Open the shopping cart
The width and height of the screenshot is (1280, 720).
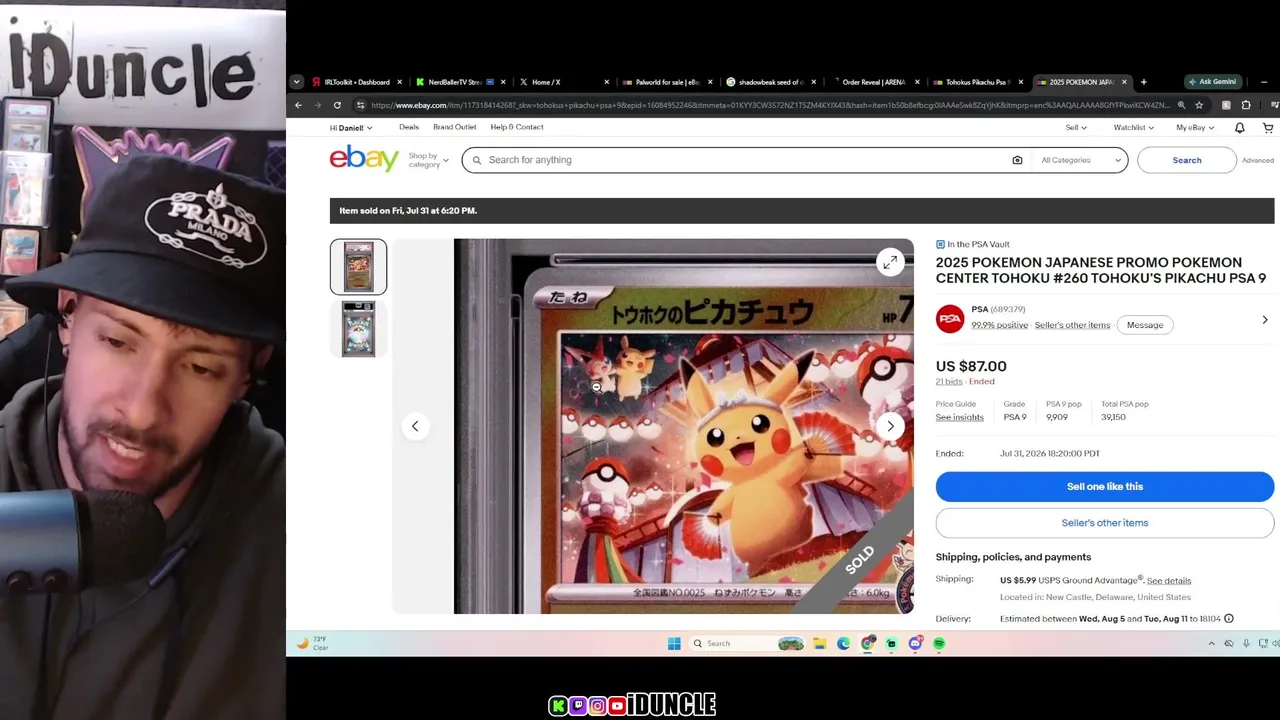[x=1268, y=128]
